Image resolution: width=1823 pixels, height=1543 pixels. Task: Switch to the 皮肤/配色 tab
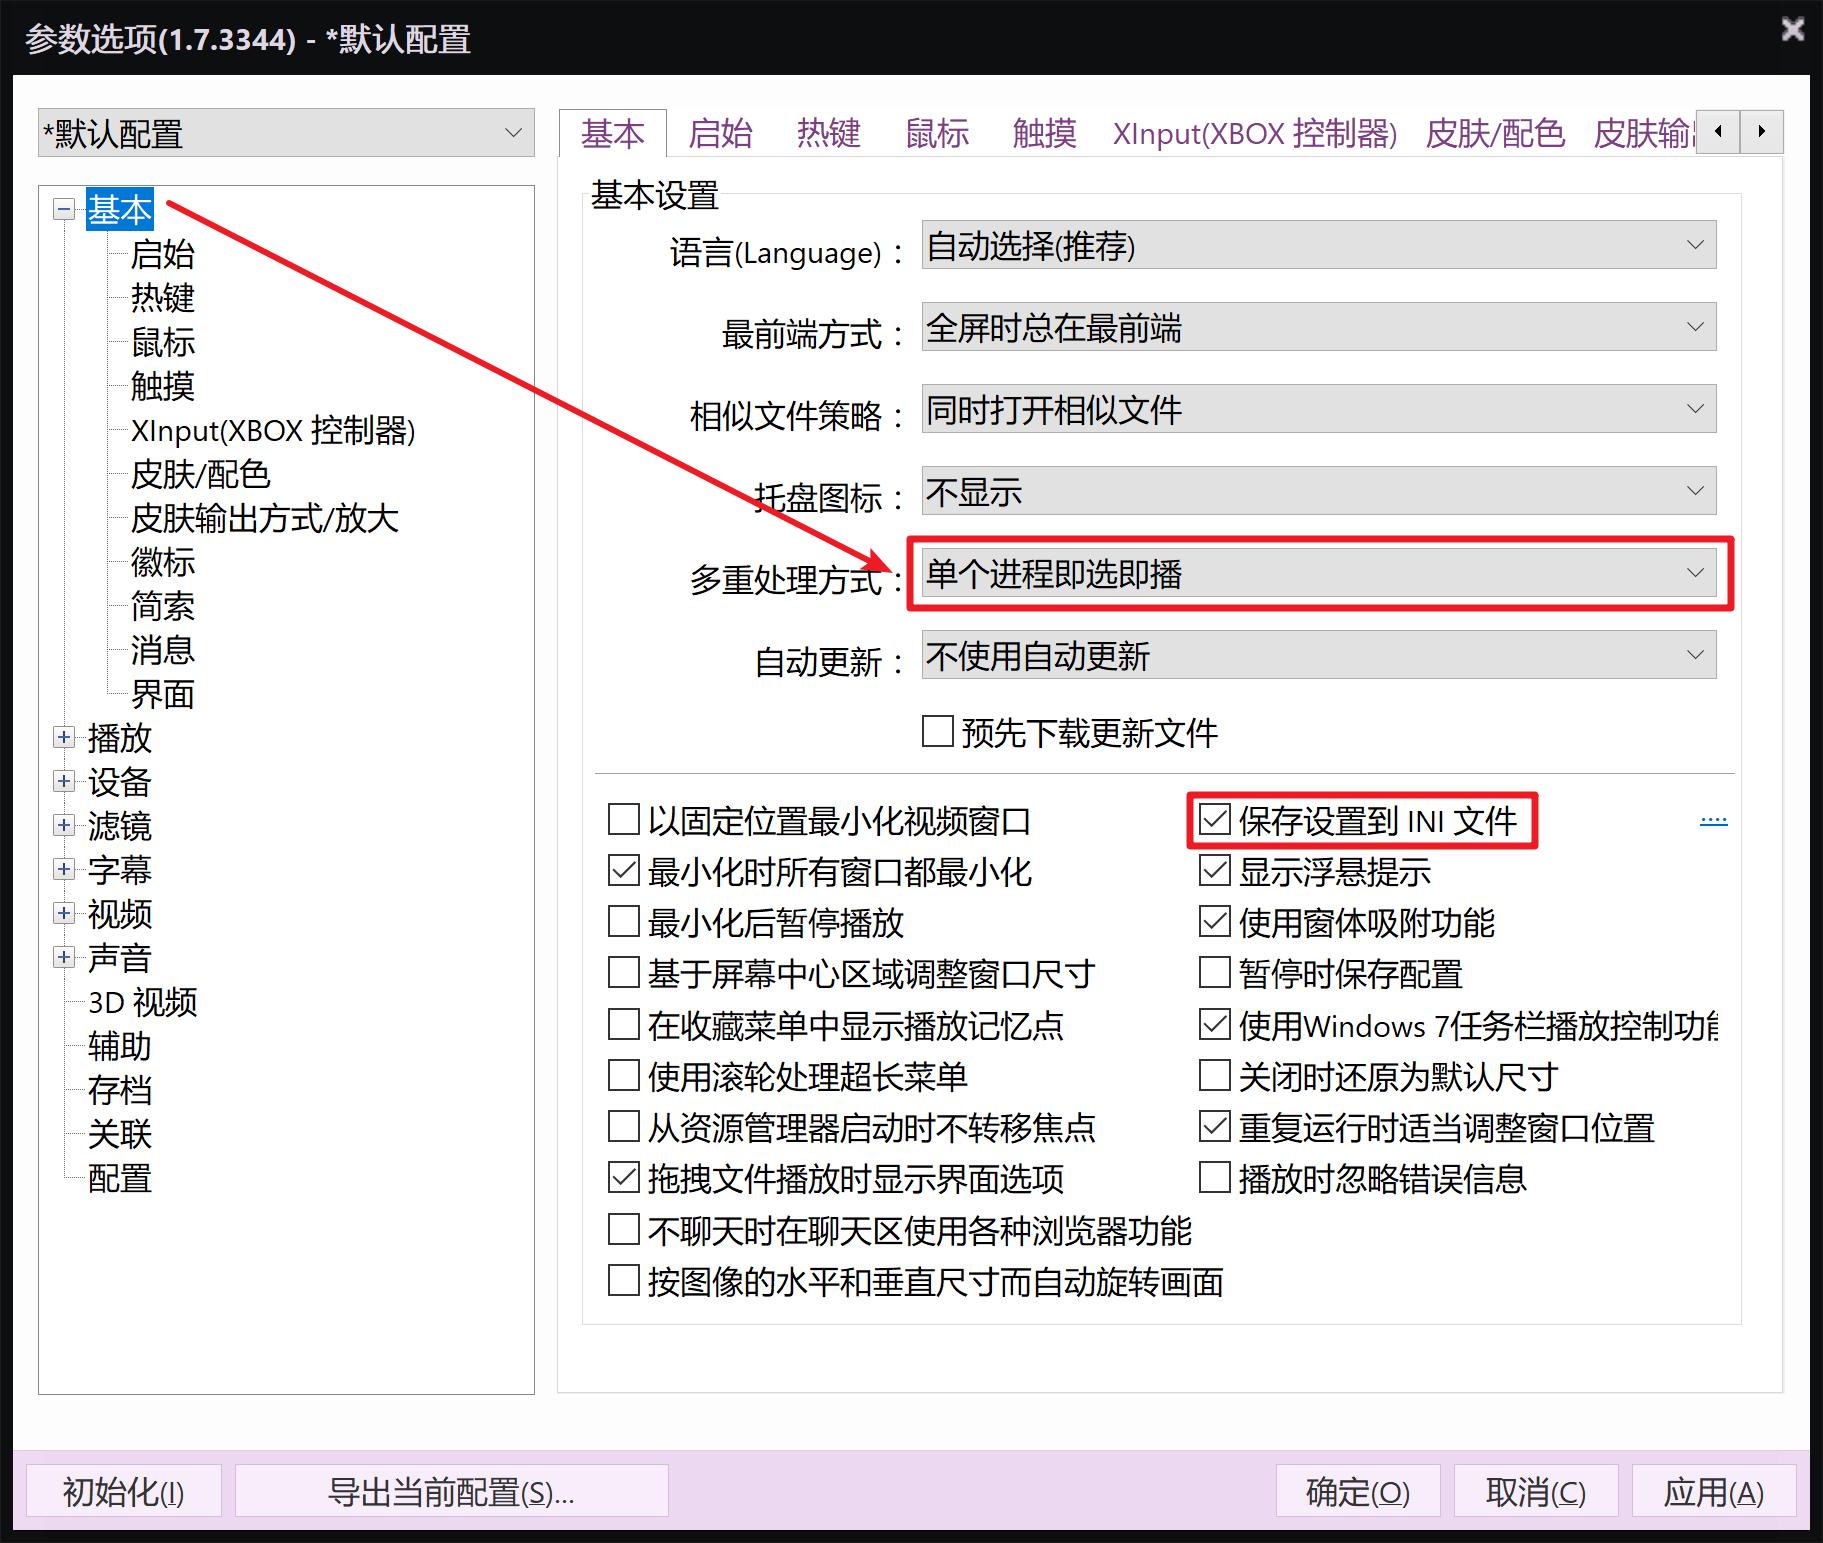pos(1494,133)
